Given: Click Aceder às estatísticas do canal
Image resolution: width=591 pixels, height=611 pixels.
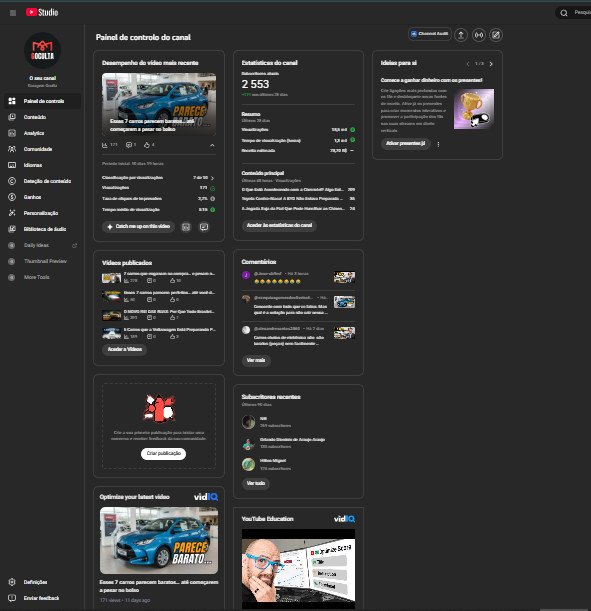Looking at the screenshot, I should pyautogui.click(x=279, y=225).
